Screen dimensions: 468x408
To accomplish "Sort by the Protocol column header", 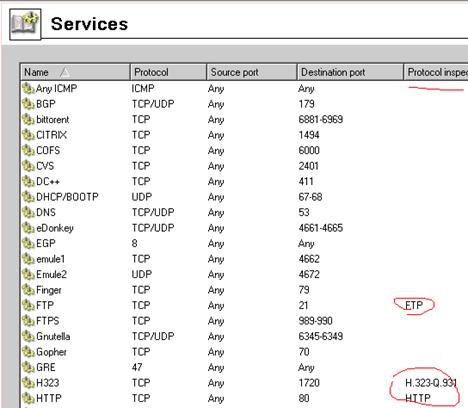I will 168,72.
